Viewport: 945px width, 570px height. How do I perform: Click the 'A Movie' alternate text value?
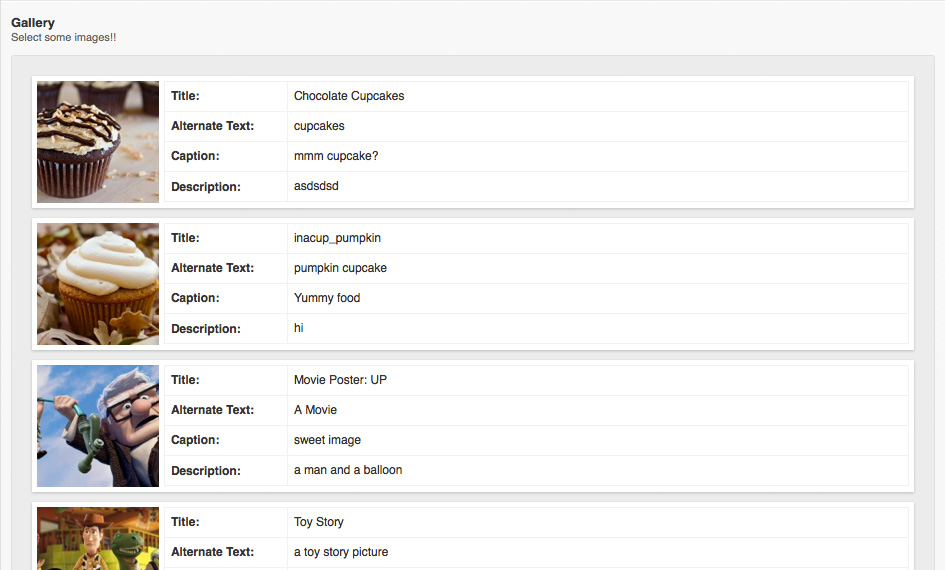click(315, 410)
